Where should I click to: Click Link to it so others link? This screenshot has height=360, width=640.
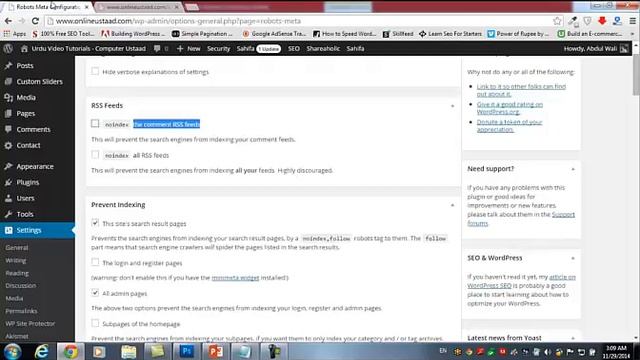521,90
